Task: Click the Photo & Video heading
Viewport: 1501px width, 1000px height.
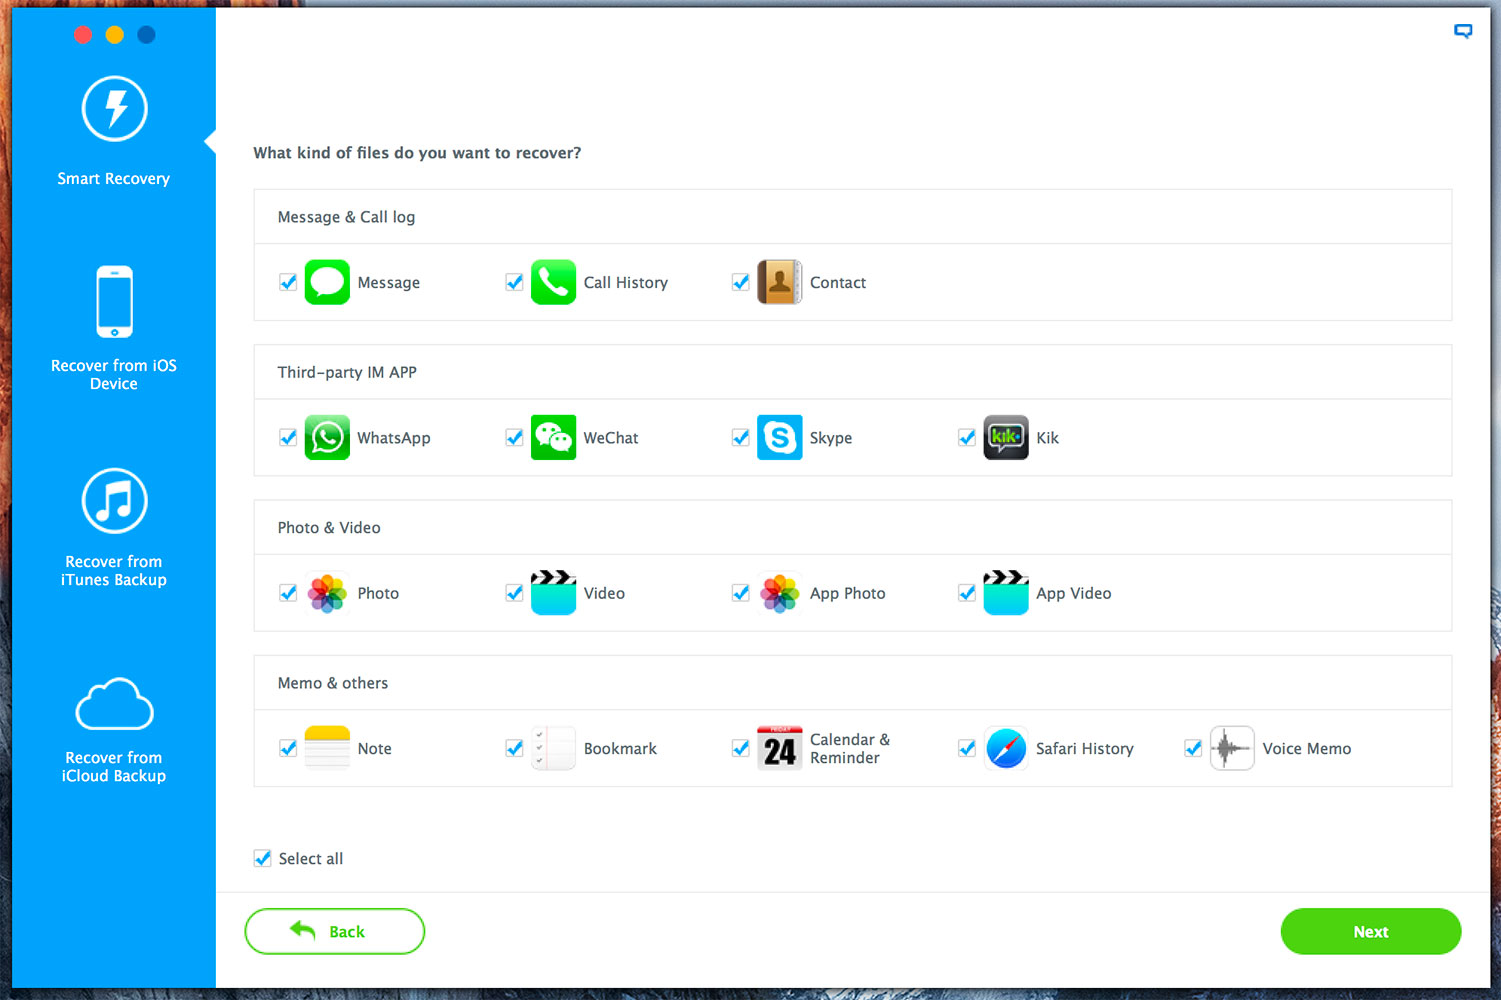Action: pos(329,528)
